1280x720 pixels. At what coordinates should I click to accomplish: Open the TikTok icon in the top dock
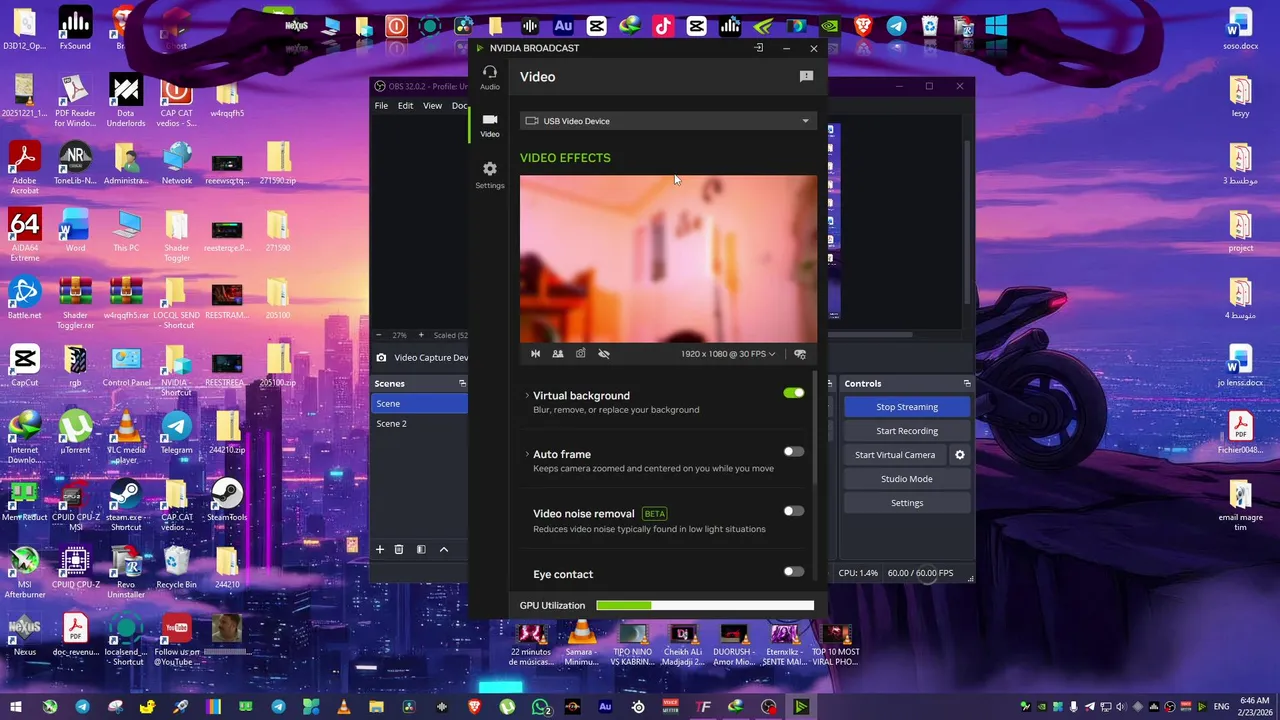(663, 26)
